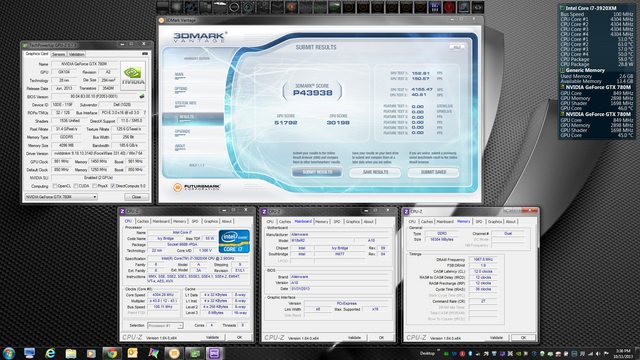Launch Internet Explorer from the taskbar
Image resolution: width=640 pixels, height=360 pixels.
(x=50, y=353)
